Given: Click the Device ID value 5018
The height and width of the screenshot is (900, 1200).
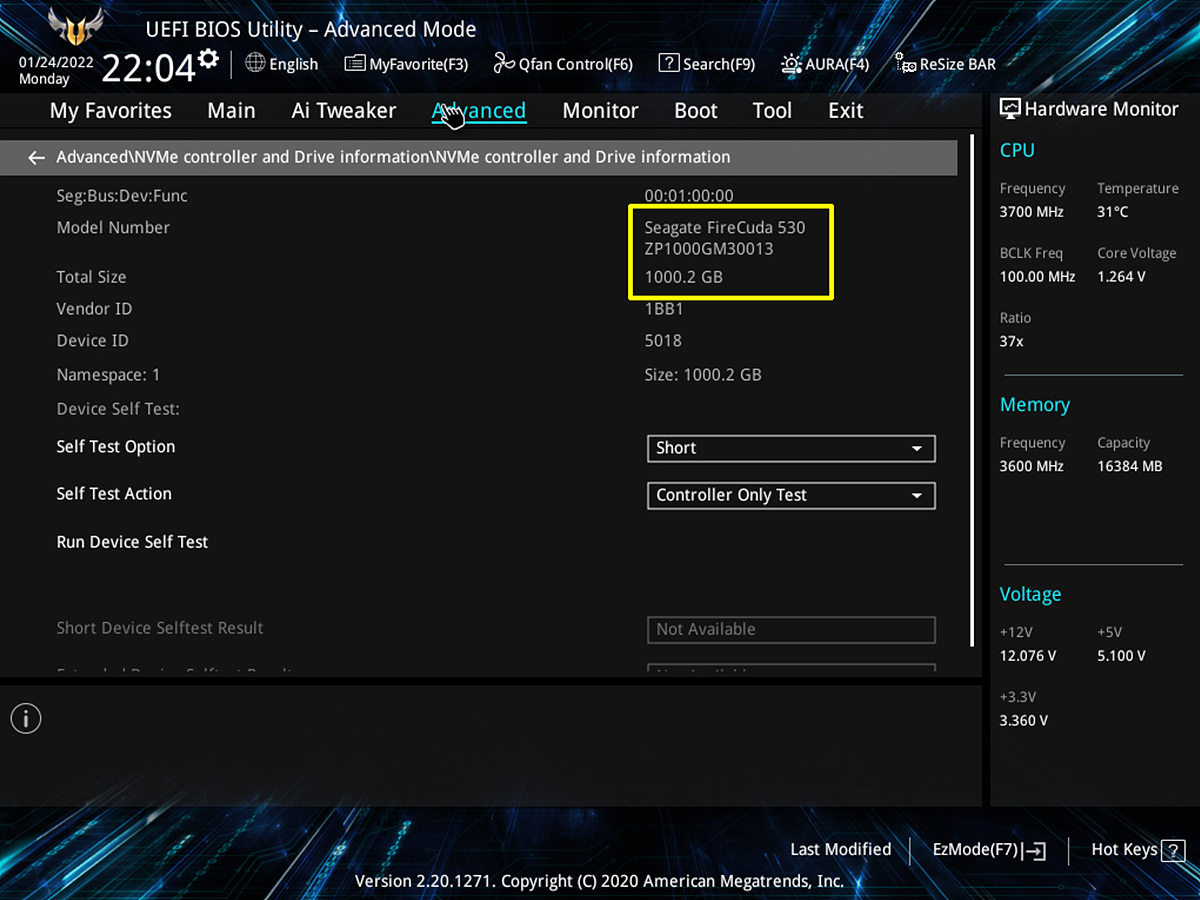Looking at the screenshot, I should point(663,341).
